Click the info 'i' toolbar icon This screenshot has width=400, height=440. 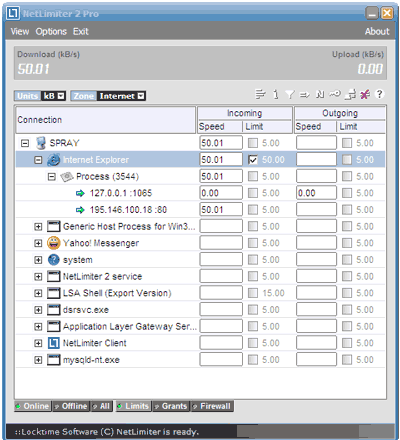276,95
